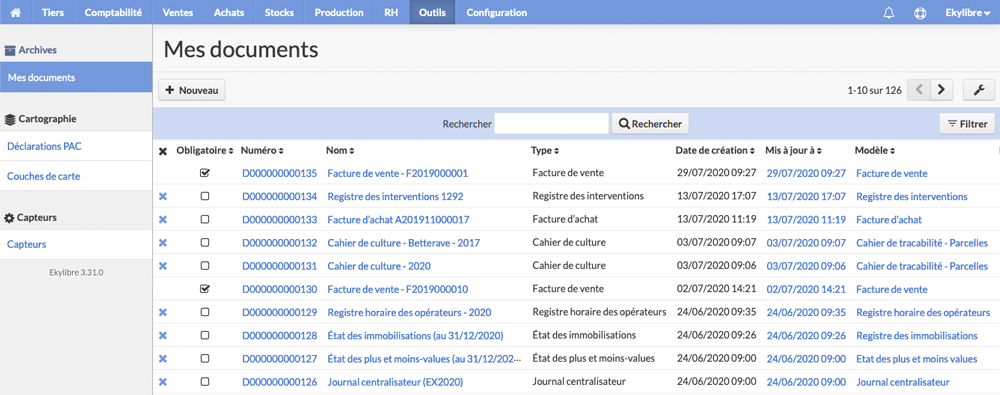
Task: Open Cahier de culture - Betterave - 2017
Action: [404, 243]
